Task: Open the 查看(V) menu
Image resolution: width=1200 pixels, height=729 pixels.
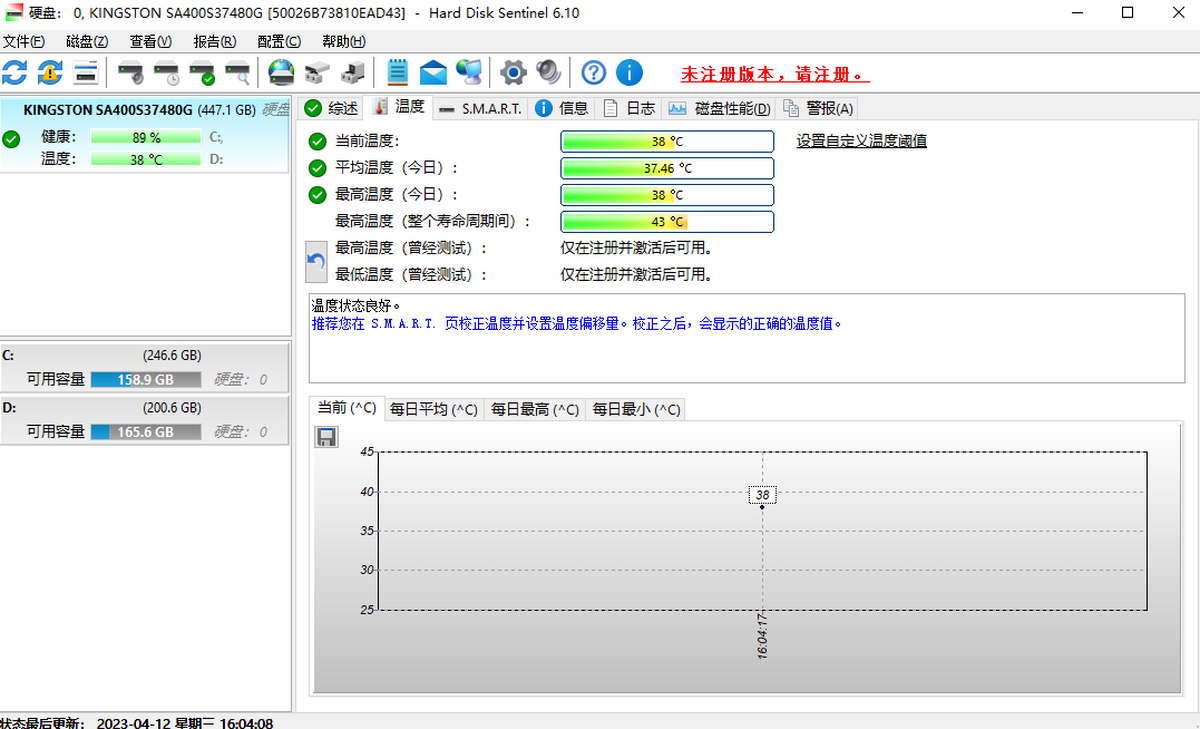Action: coord(151,41)
